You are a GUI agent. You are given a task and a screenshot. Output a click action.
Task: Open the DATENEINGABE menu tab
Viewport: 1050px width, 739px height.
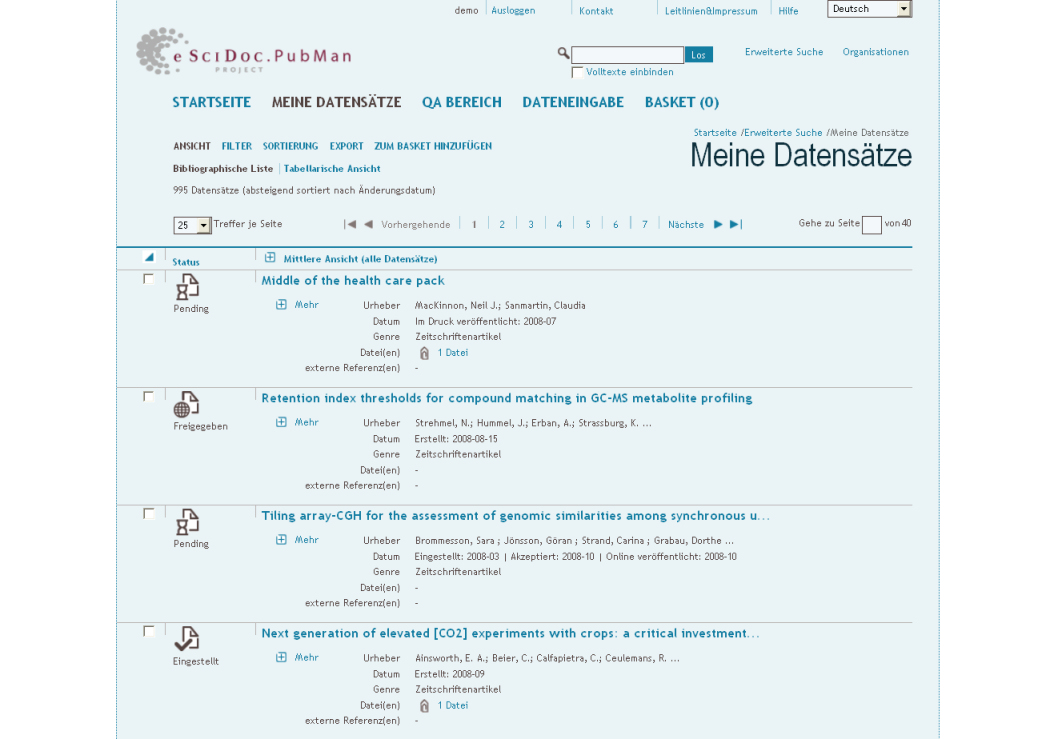coord(572,102)
